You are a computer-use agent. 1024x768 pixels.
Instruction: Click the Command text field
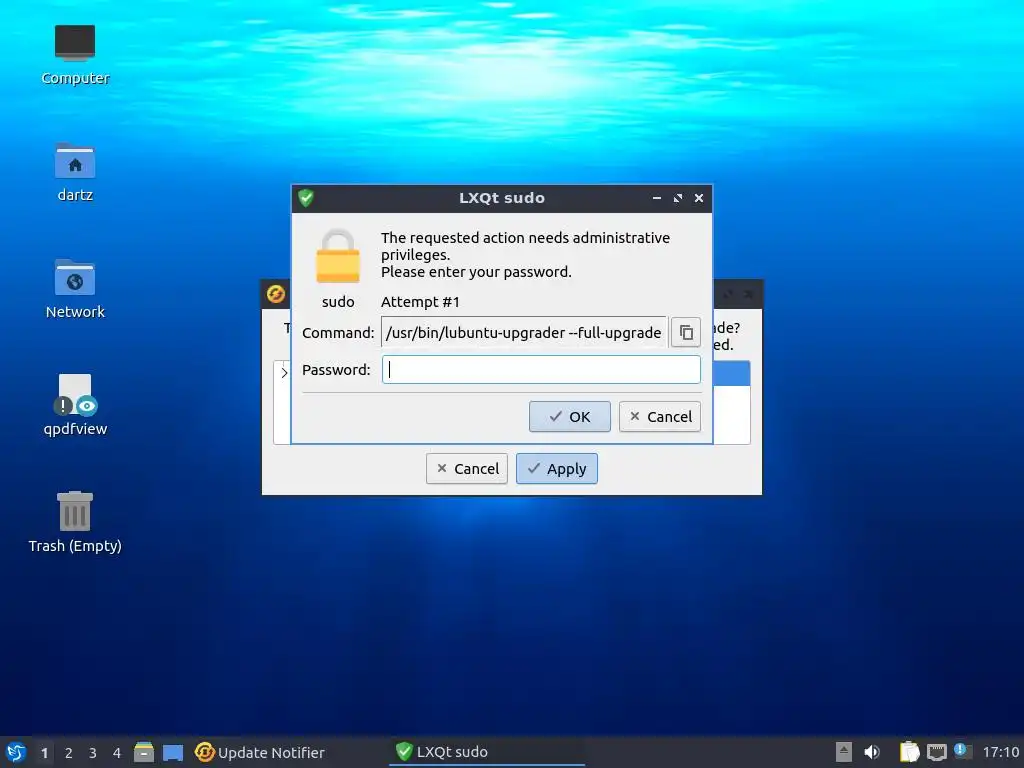click(524, 332)
